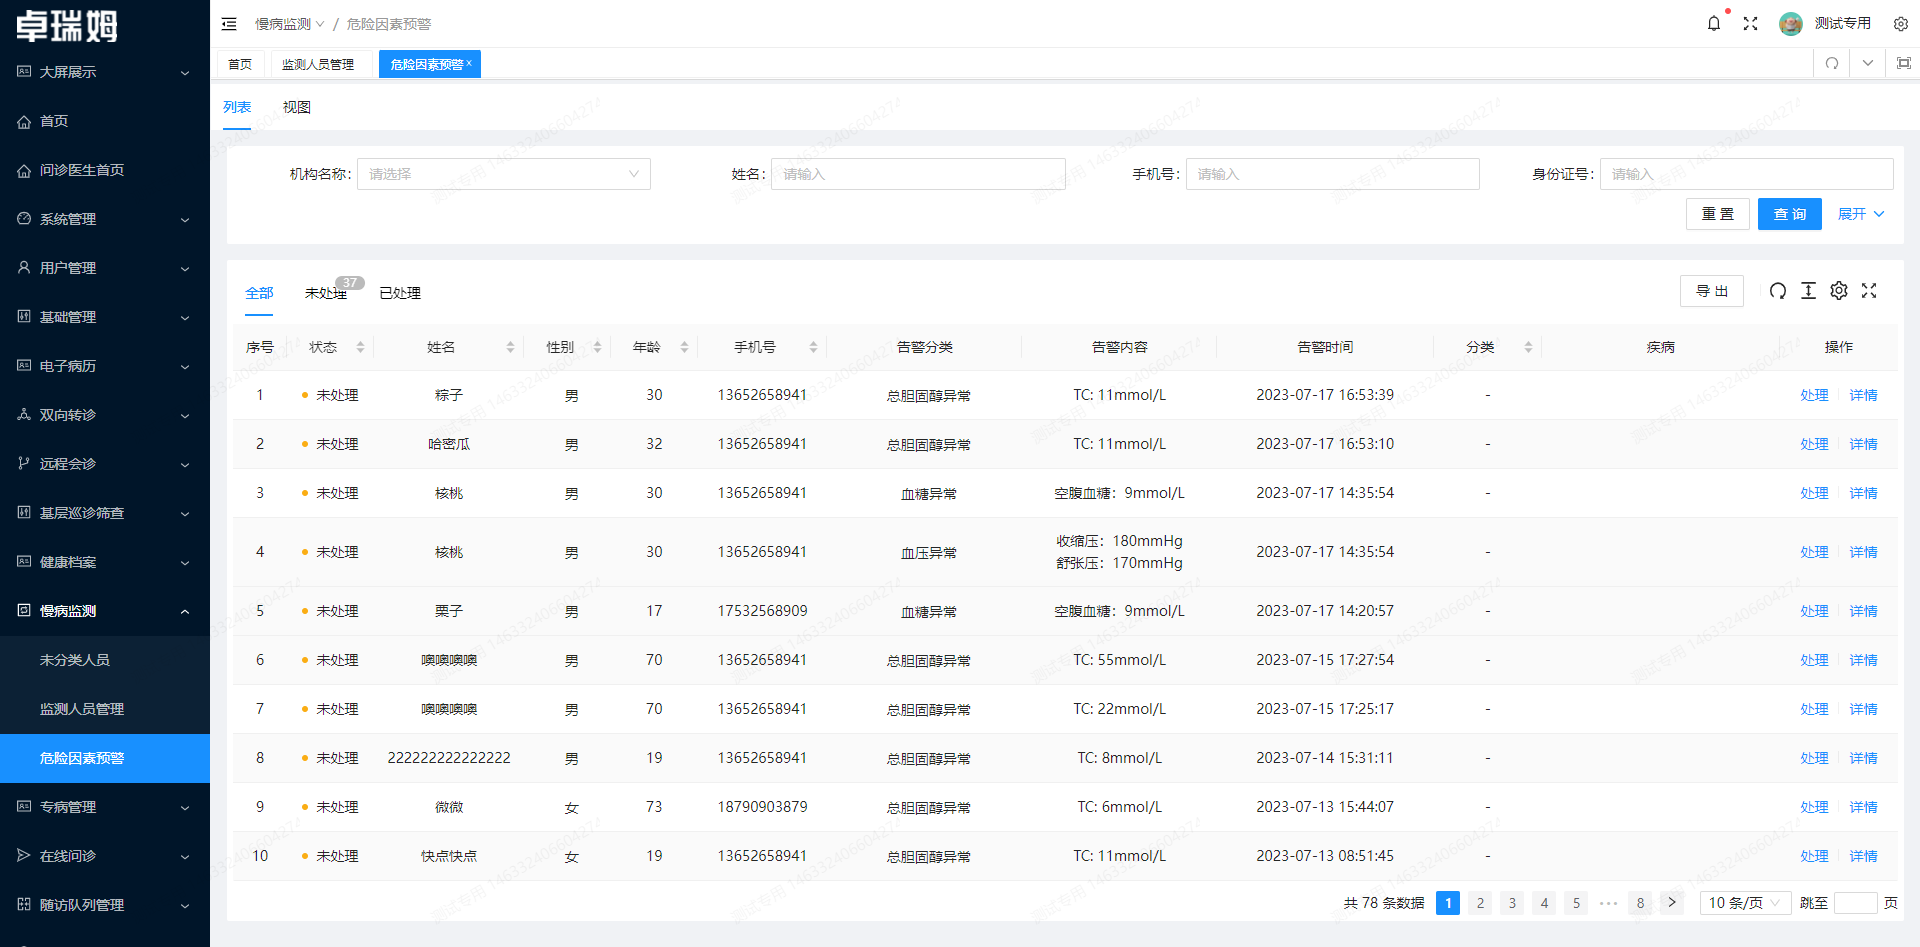This screenshot has width=1920, height=947.
Task: Click 处理 for patient 微微
Action: (1814, 807)
